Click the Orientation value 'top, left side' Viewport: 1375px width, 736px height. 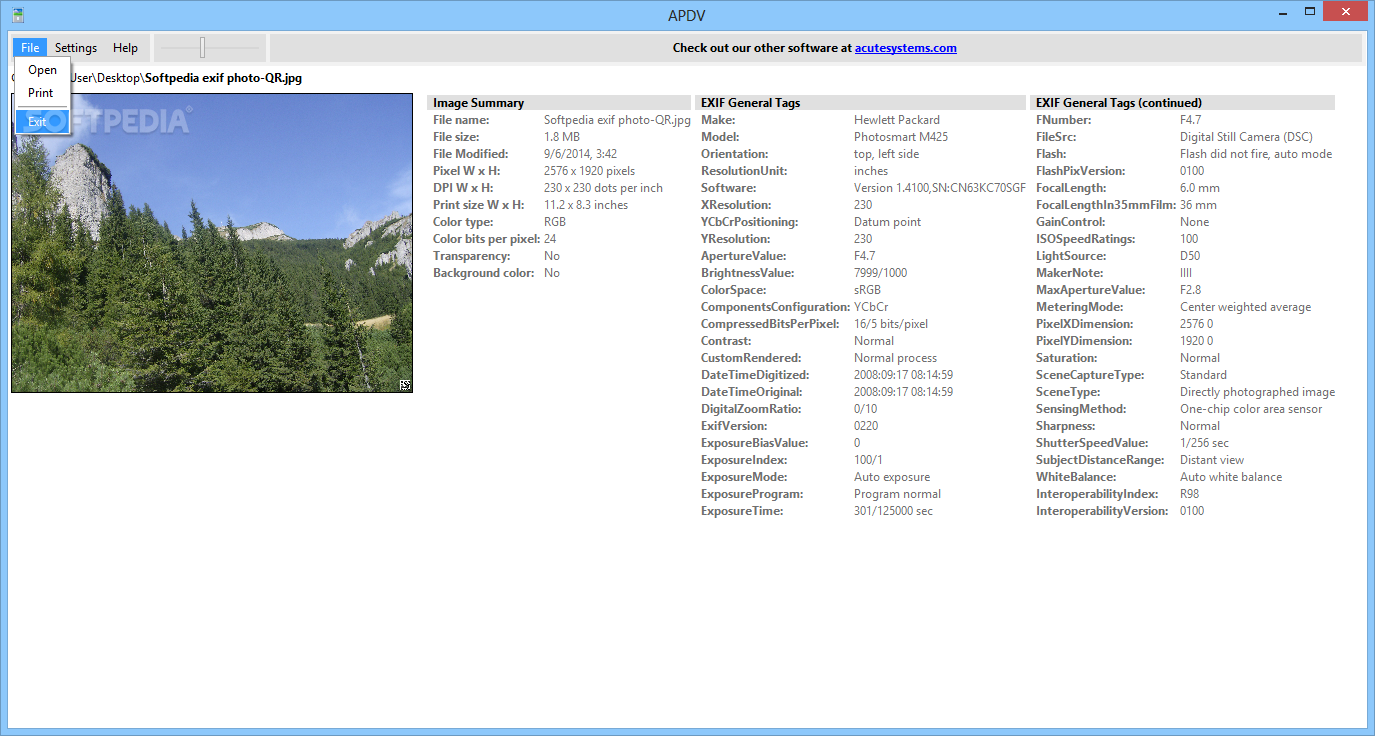pyautogui.click(x=886, y=154)
